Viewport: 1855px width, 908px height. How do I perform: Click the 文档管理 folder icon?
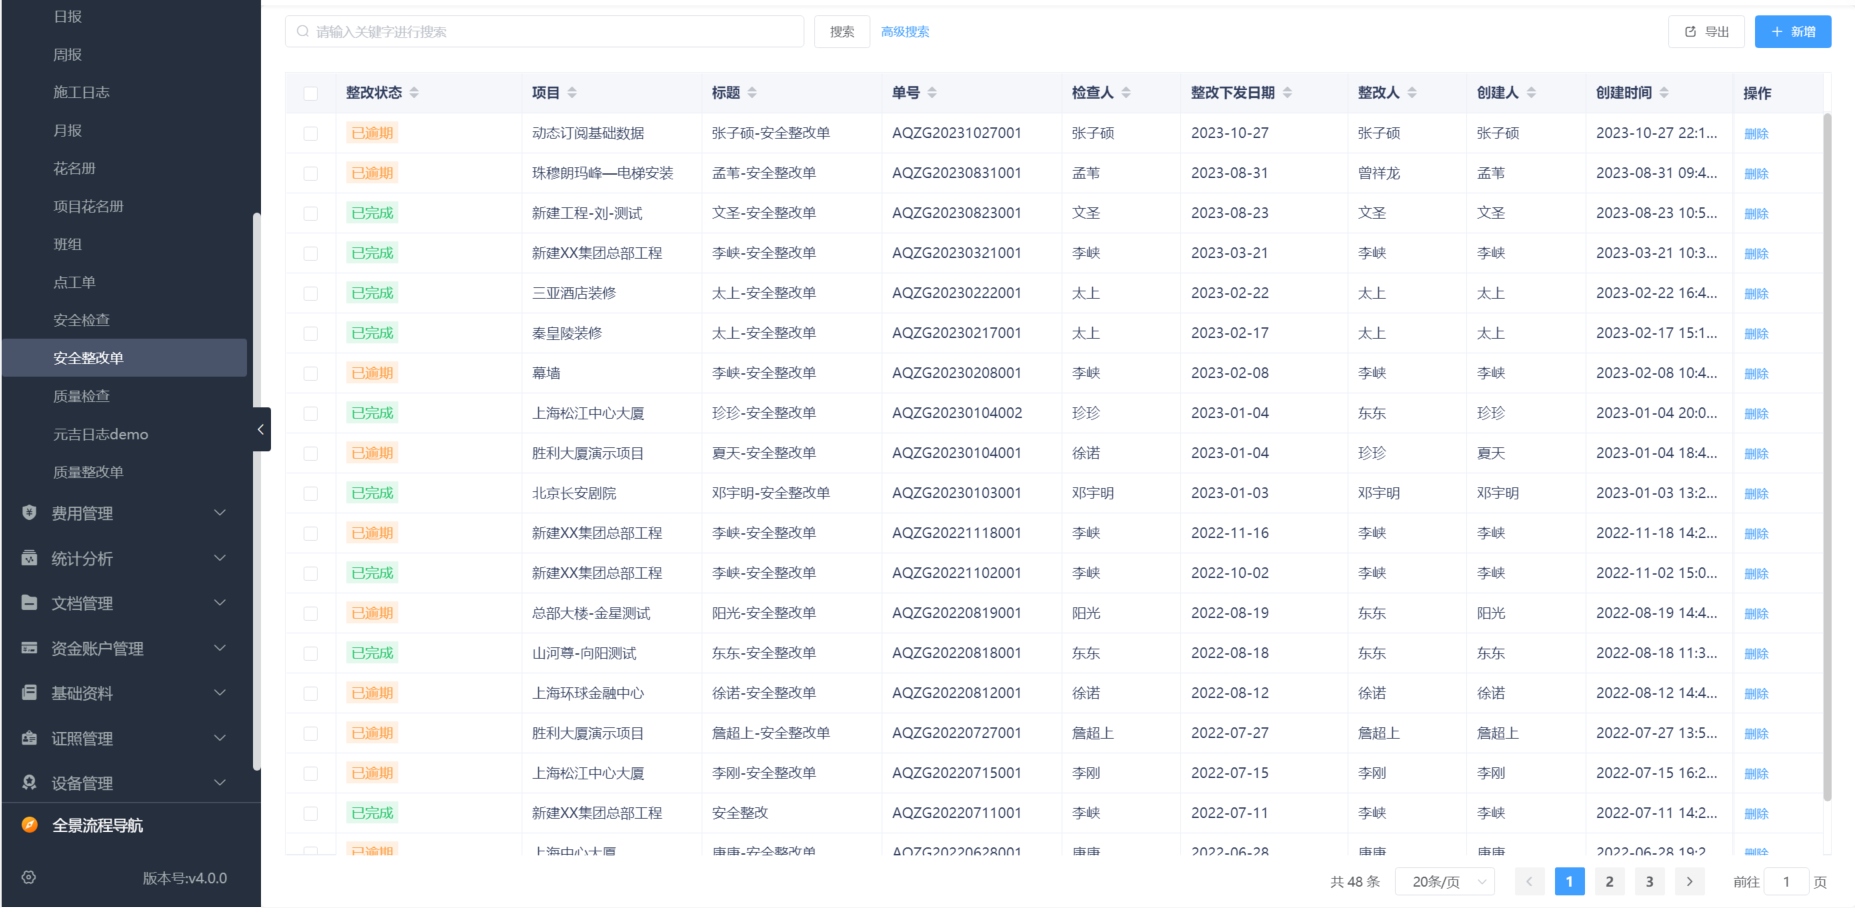point(29,603)
